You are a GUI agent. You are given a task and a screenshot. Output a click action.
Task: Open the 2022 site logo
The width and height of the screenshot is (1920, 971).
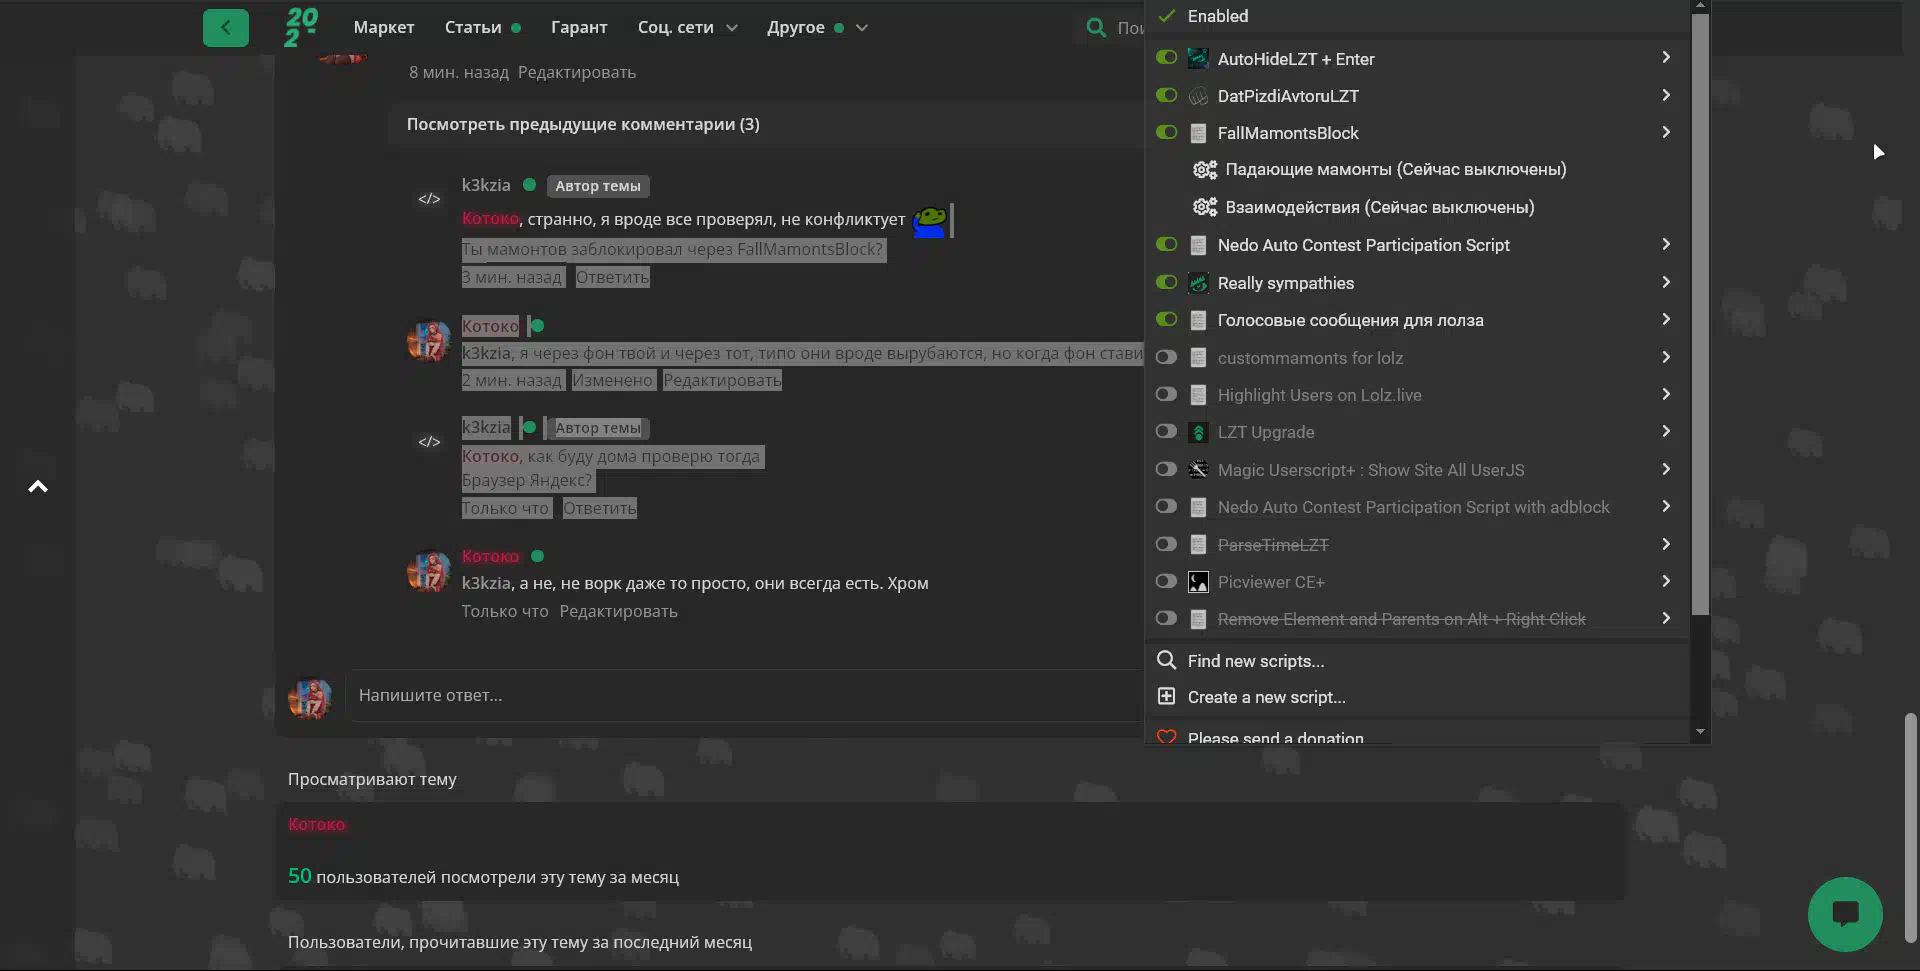point(301,27)
